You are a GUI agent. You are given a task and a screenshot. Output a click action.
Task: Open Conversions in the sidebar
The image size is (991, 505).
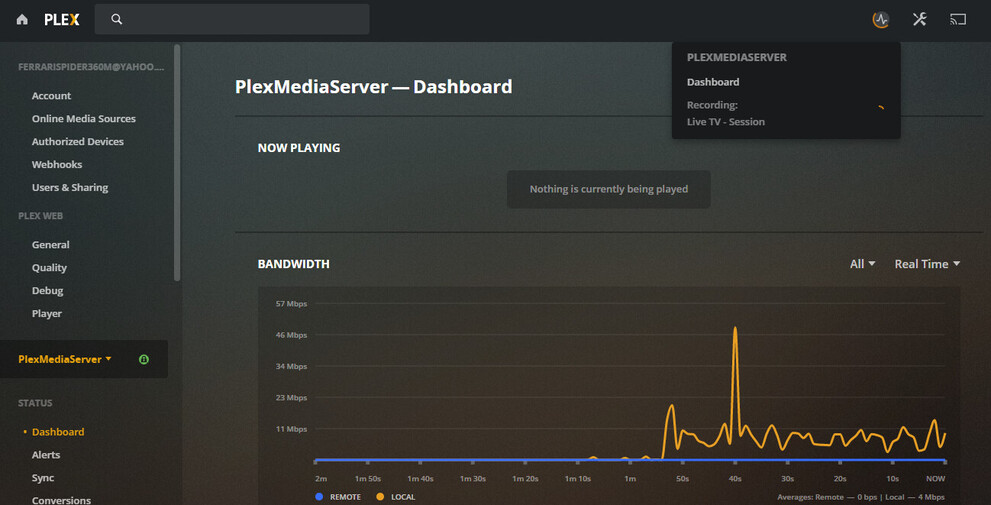point(61,500)
